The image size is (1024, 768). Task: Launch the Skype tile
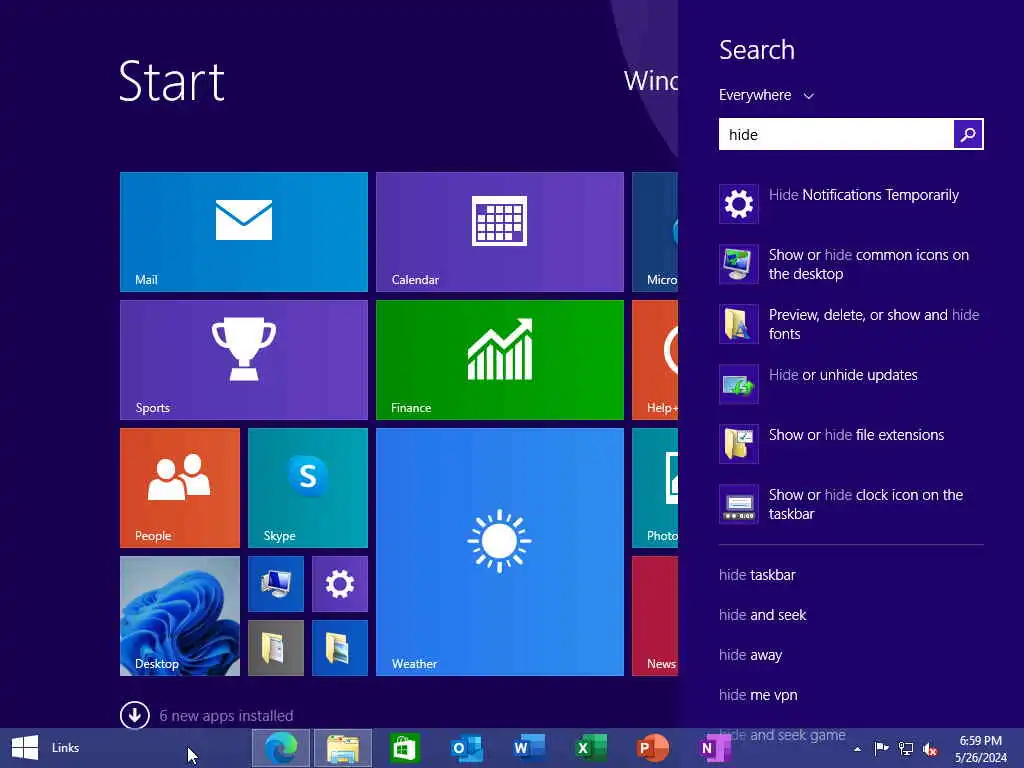pos(308,488)
